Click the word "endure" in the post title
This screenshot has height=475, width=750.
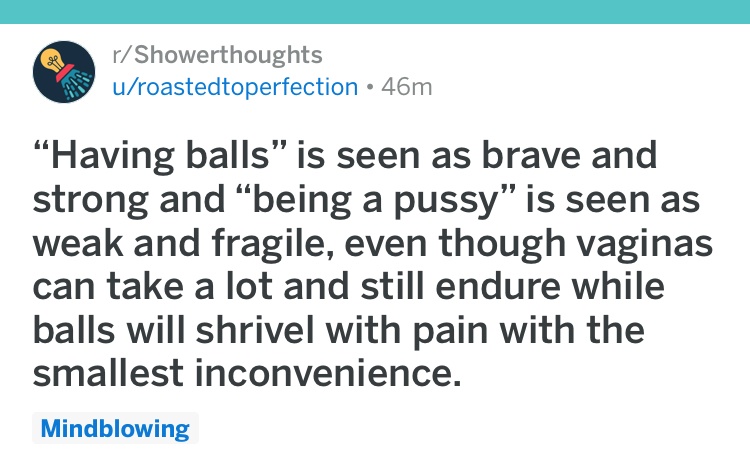tap(498, 286)
